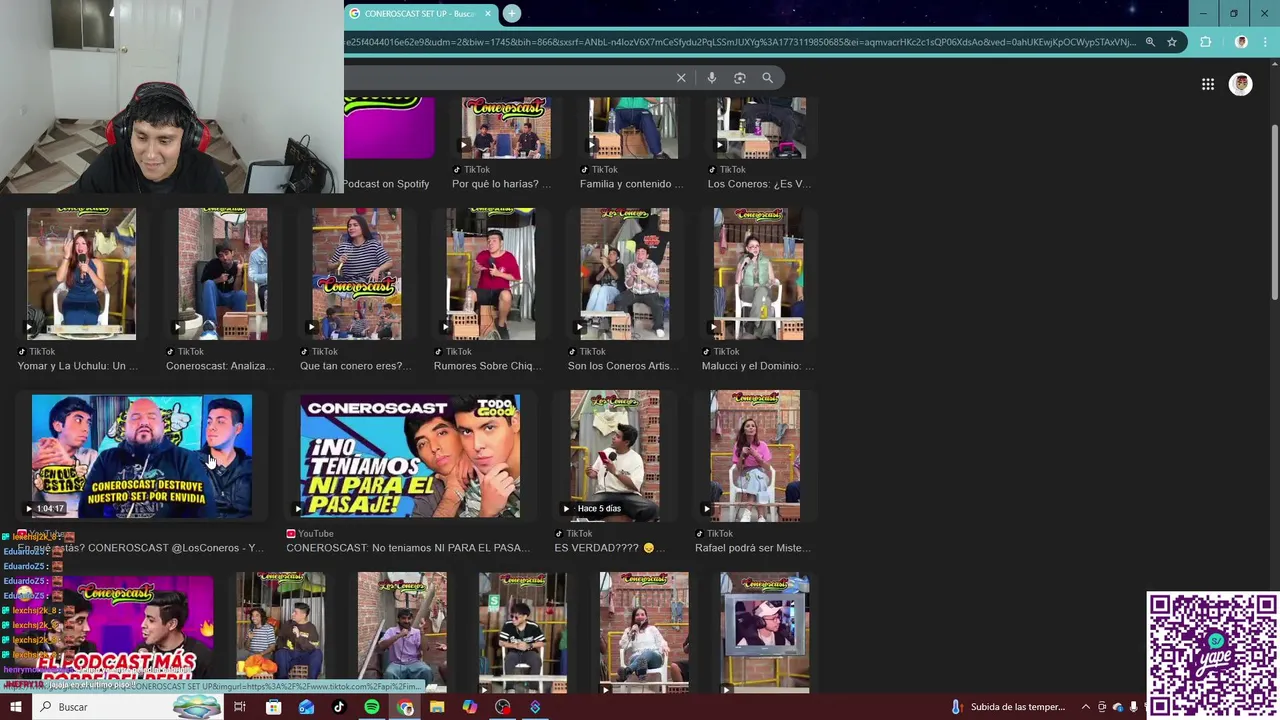Screen dimensions: 1280x720
Task: Open the NO TENIAMOS NI PARA EL PASAJE thumbnail
Action: pos(410,456)
